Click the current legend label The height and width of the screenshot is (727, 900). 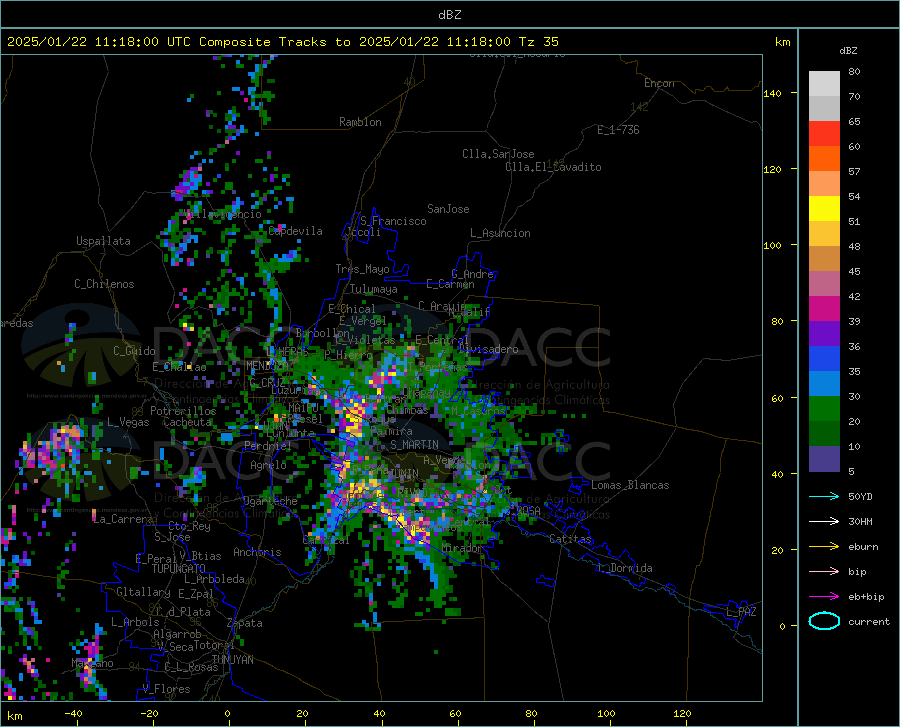869,621
